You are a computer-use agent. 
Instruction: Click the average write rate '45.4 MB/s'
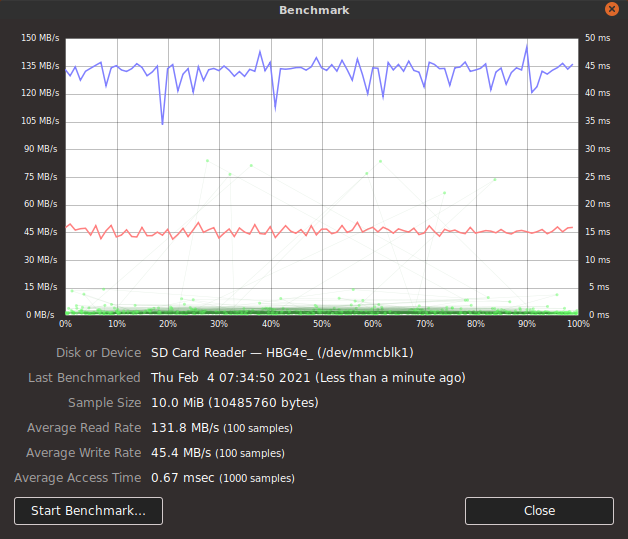(181, 453)
